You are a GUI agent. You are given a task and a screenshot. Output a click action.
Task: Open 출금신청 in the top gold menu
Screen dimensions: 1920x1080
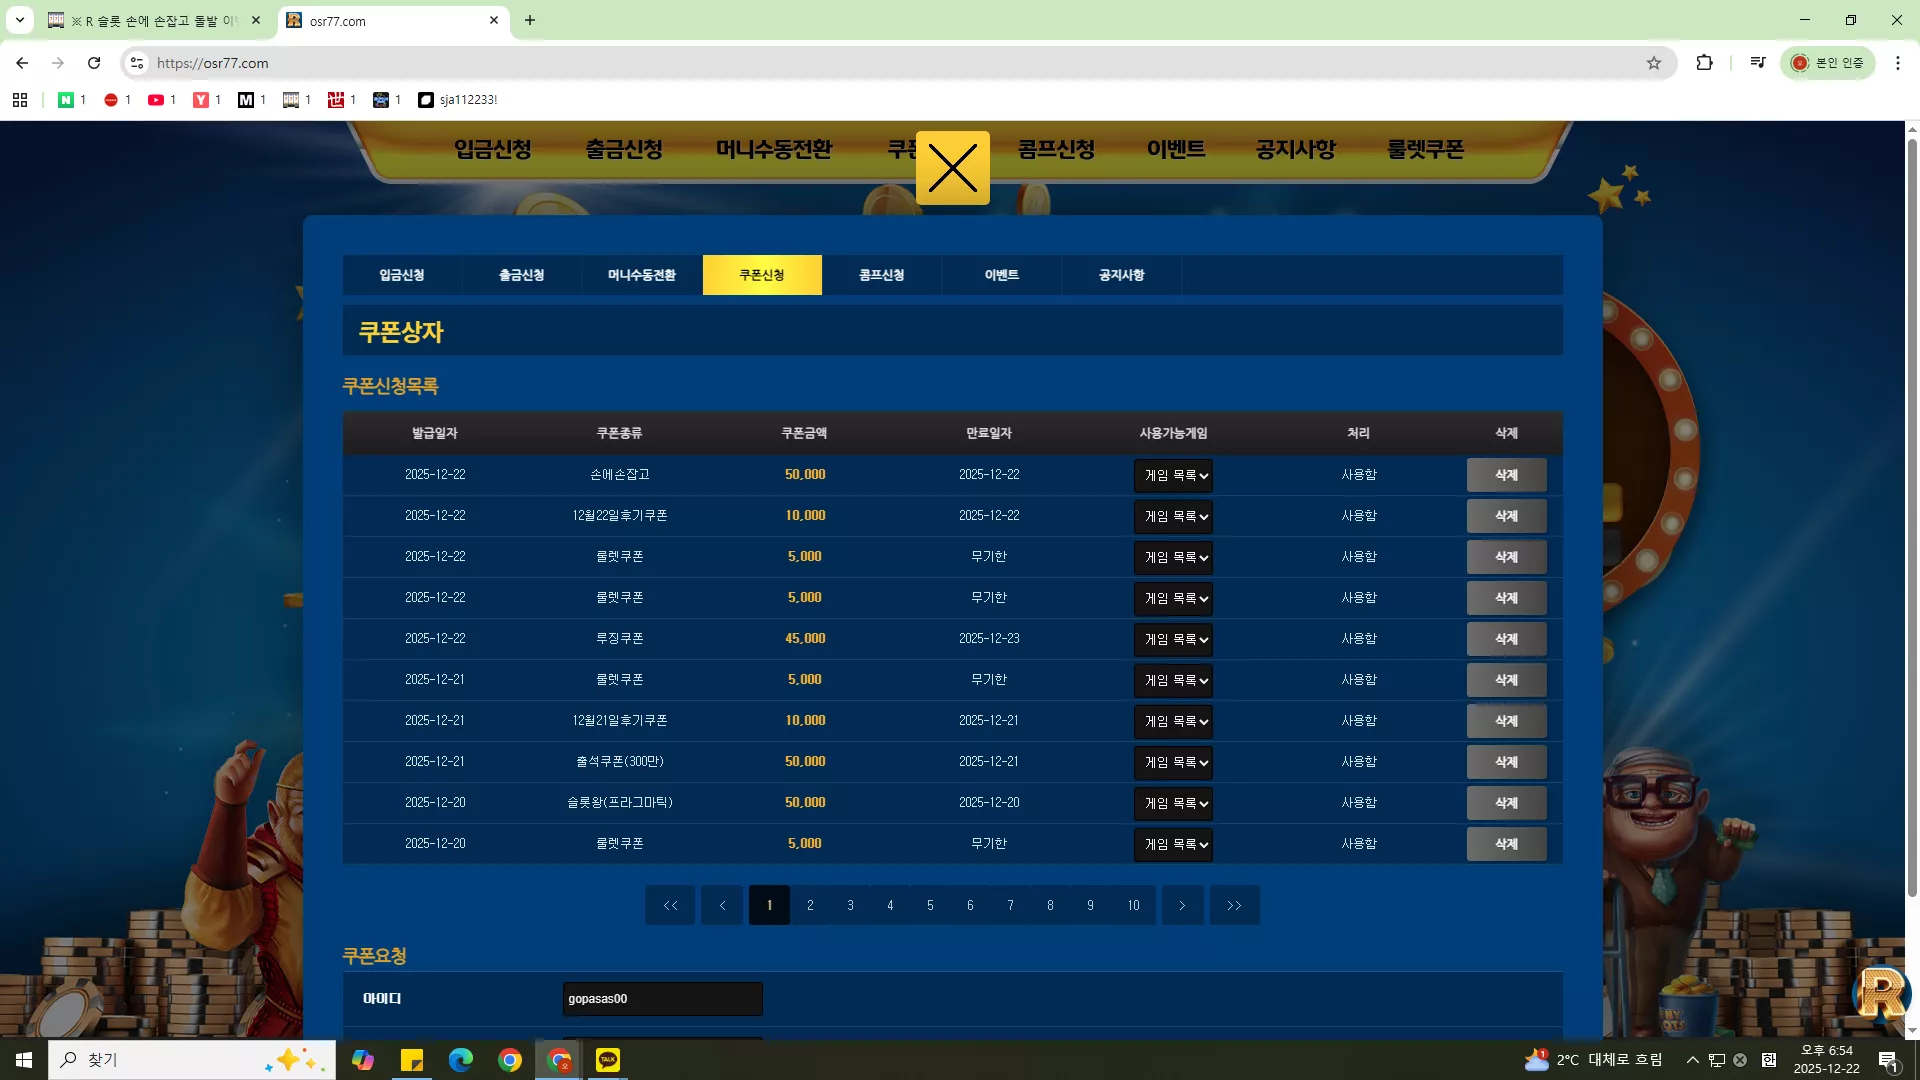pyautogui.click(x=624, y=150)
